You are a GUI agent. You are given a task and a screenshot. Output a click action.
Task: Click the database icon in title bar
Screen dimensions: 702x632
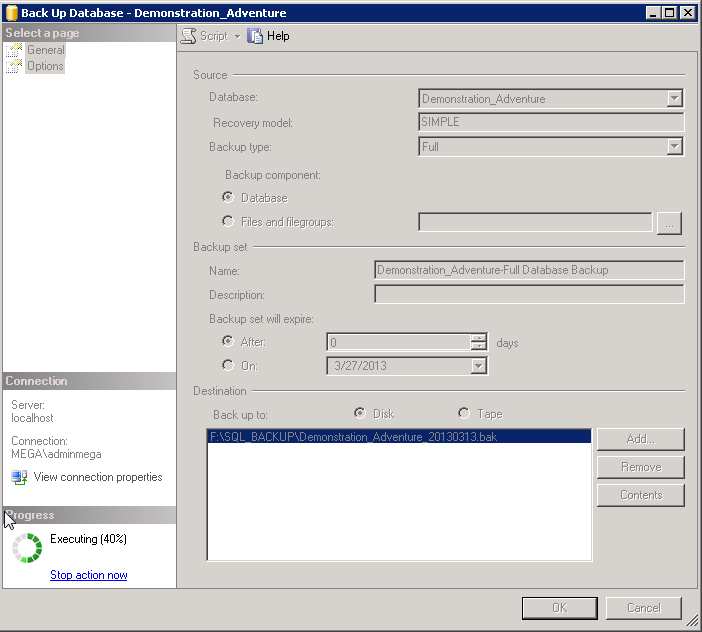[12, 13]
